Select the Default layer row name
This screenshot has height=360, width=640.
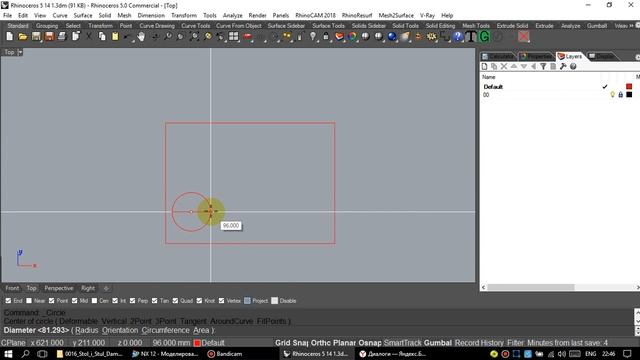pyautogui.click(x=493, y=87)
